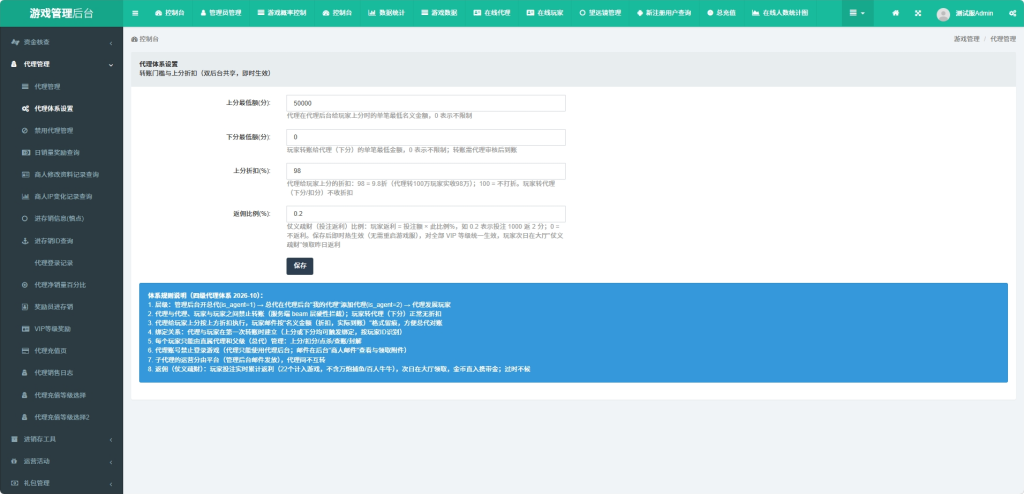Screen dimensions: 1024x494
Task: Click the 控制台 item beside the hamburger icon
Action: tap(168, 13)
